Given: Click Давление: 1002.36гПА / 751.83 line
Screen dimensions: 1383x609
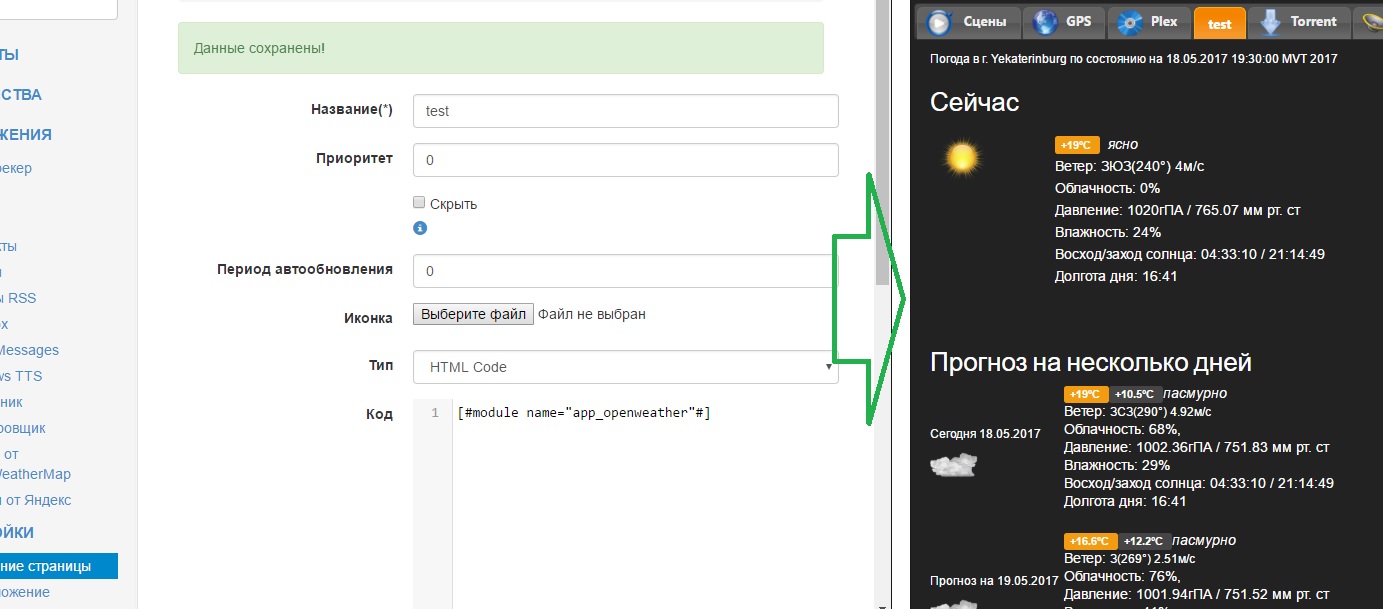Looking at the screenshot, I should coord(1196,447).
